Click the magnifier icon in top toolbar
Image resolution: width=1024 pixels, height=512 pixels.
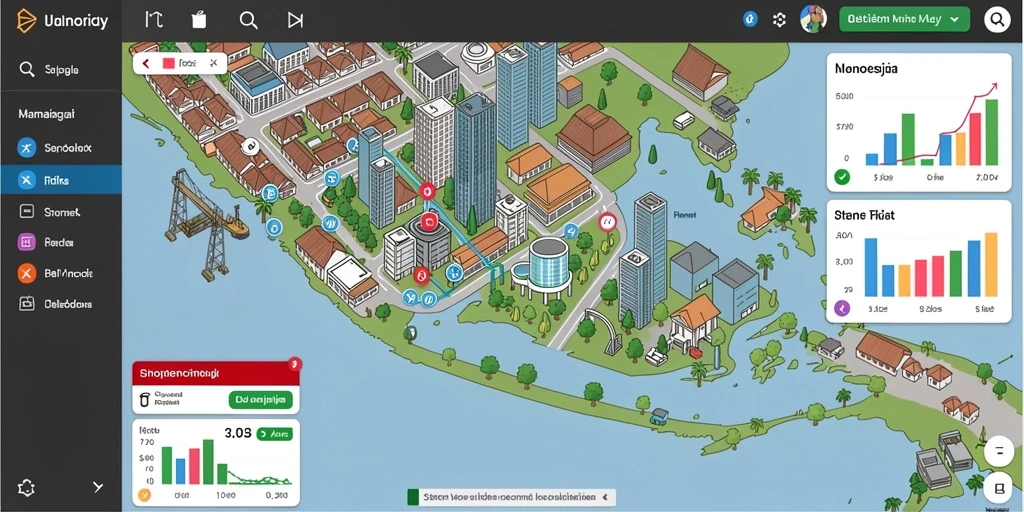(248, 20)
